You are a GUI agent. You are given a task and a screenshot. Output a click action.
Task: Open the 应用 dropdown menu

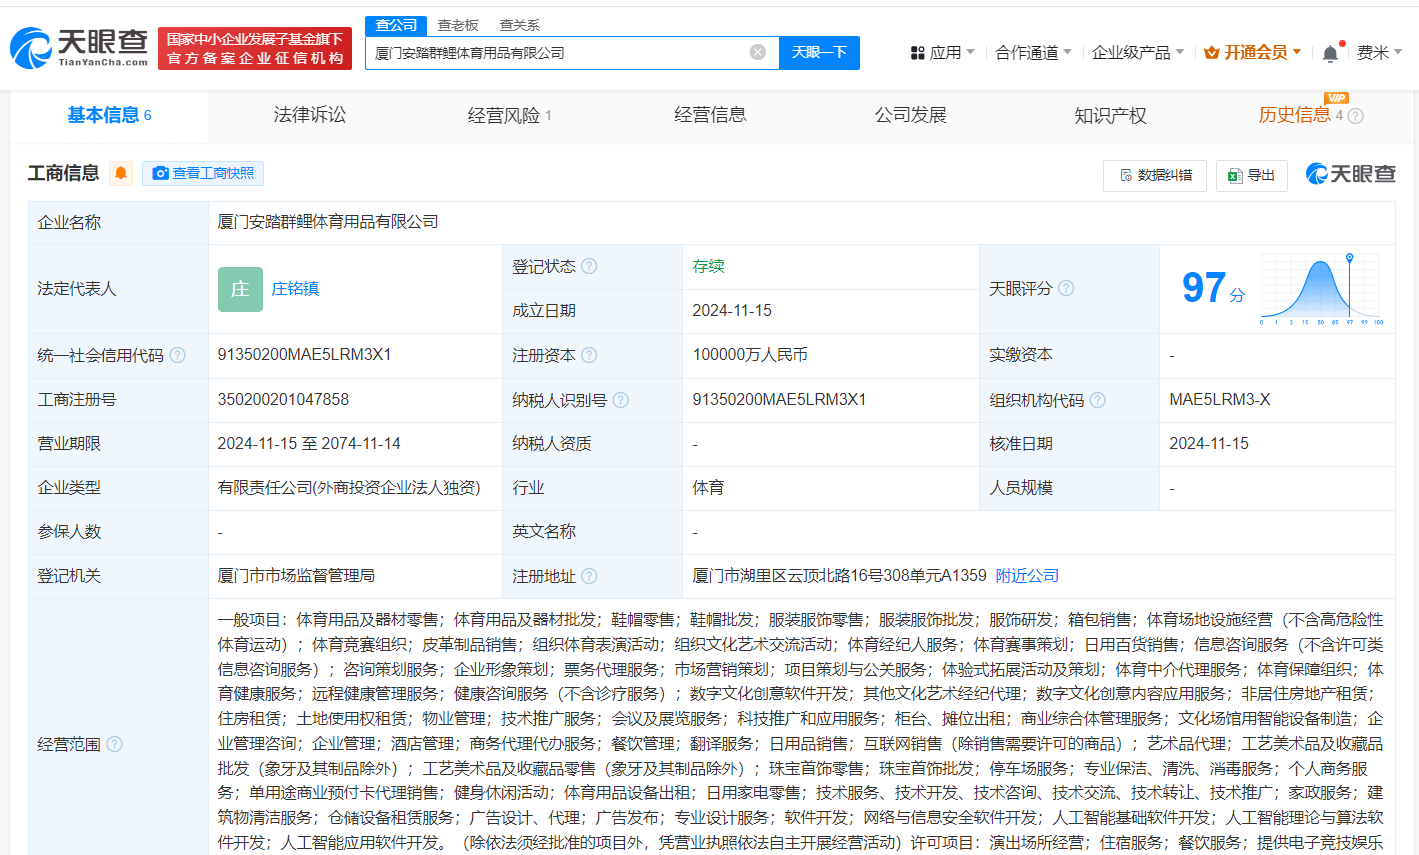pos(942,52)
